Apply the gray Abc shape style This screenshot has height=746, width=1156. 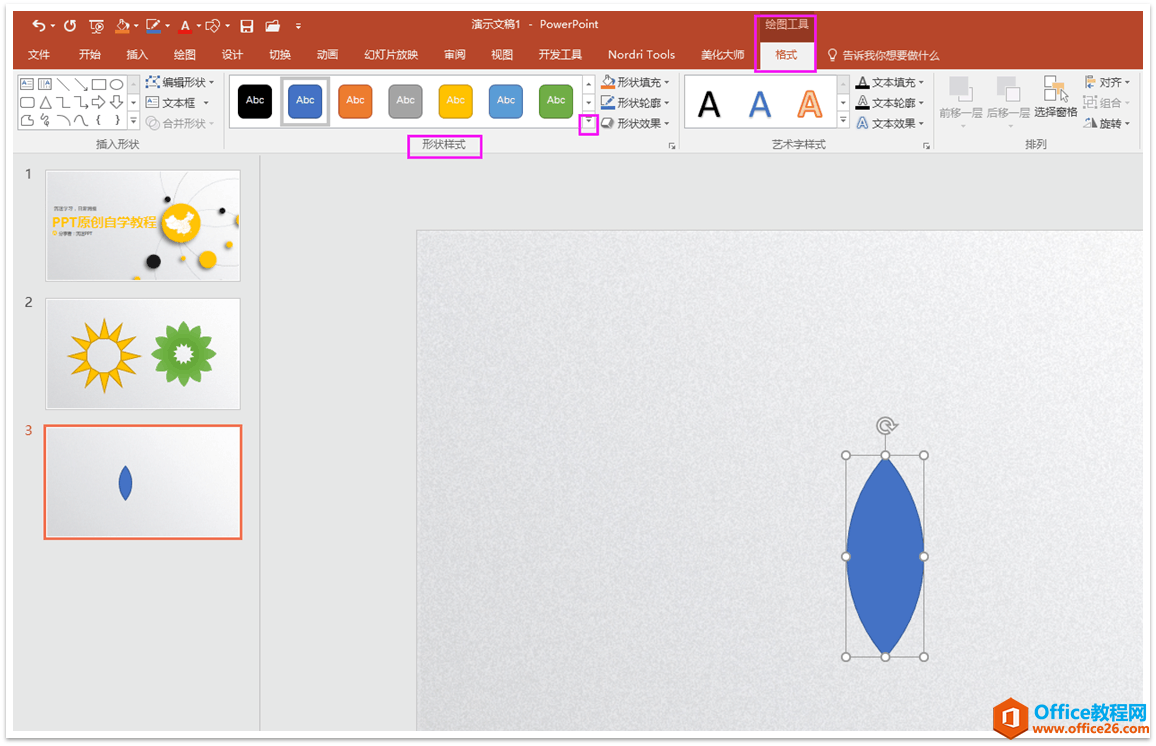point(405,101)
